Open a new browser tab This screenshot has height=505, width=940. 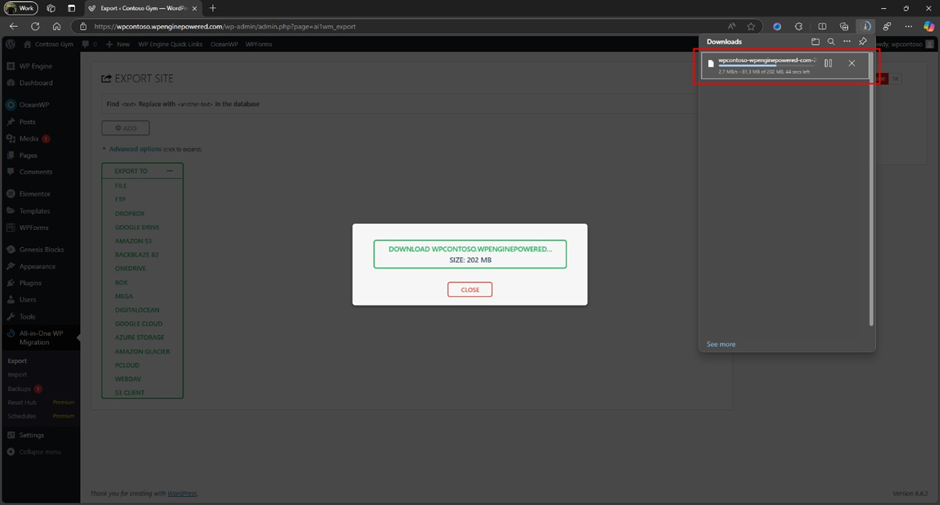(212, 8)
